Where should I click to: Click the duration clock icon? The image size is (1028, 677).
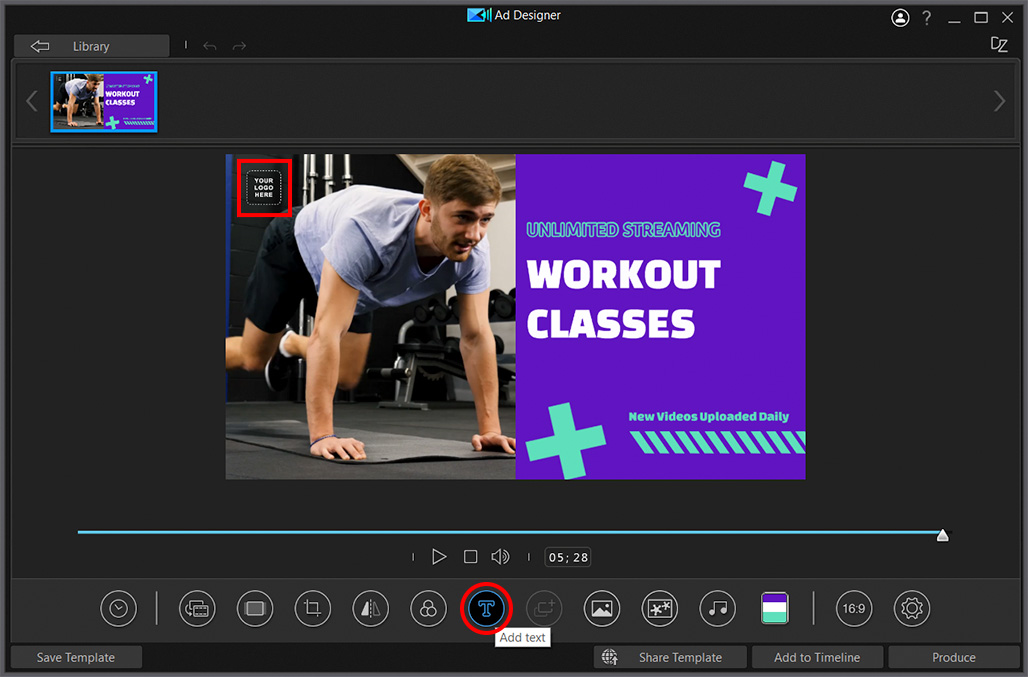[x=118, y=608]
